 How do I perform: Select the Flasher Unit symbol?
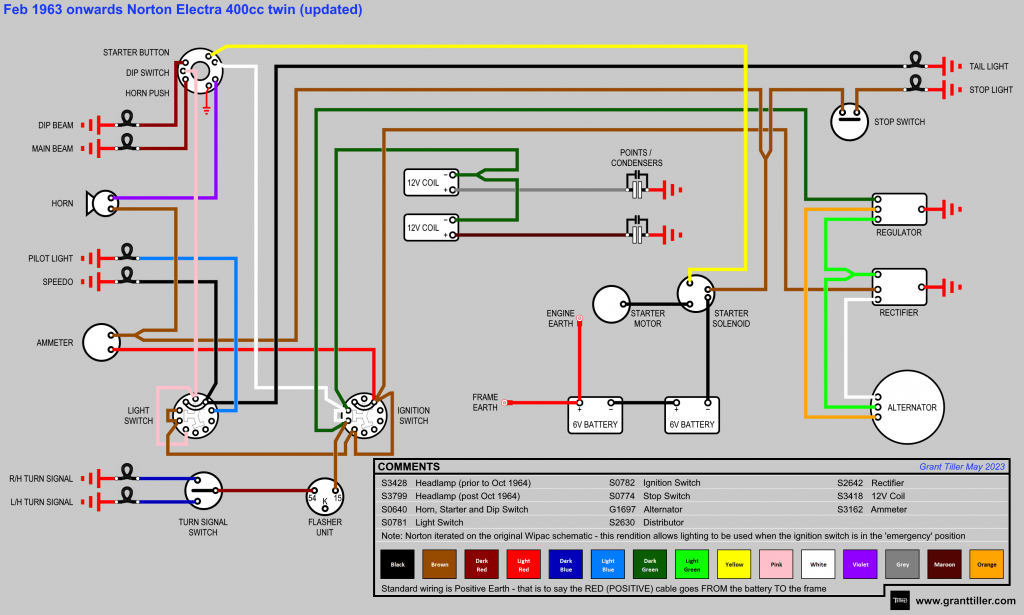point(325,497)
